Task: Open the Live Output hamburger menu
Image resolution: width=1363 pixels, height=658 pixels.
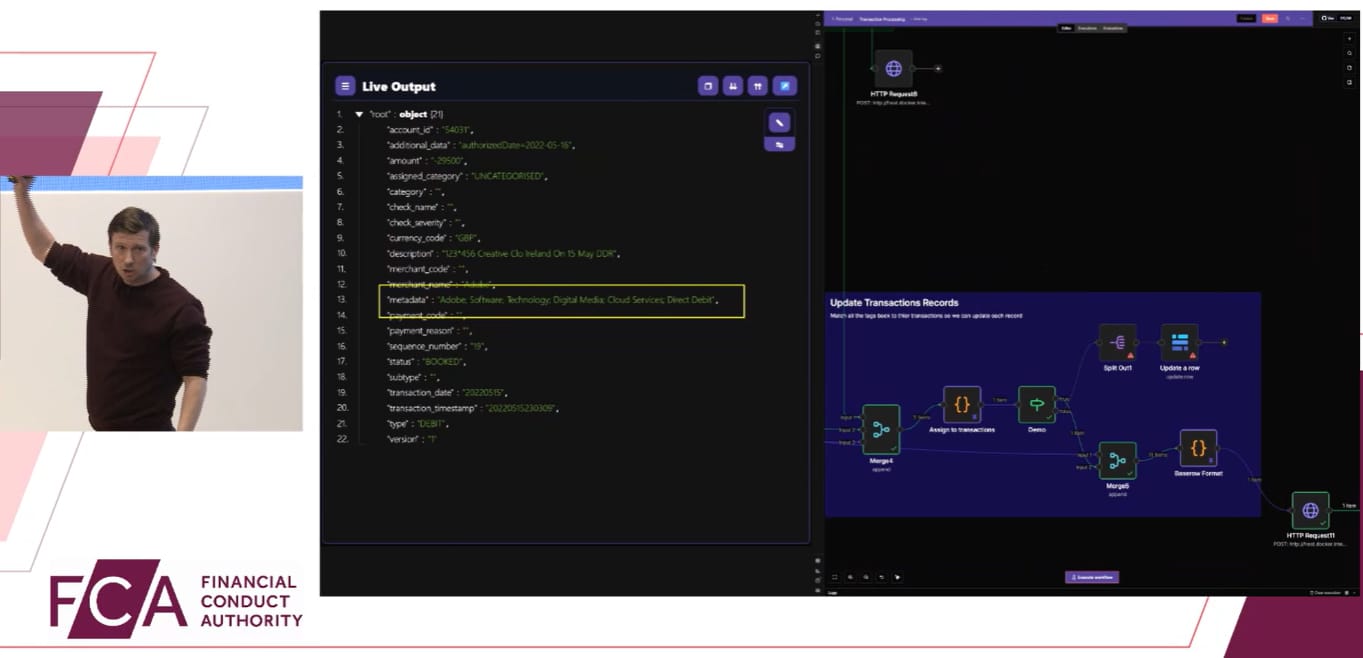Action: tap(345, 86)
